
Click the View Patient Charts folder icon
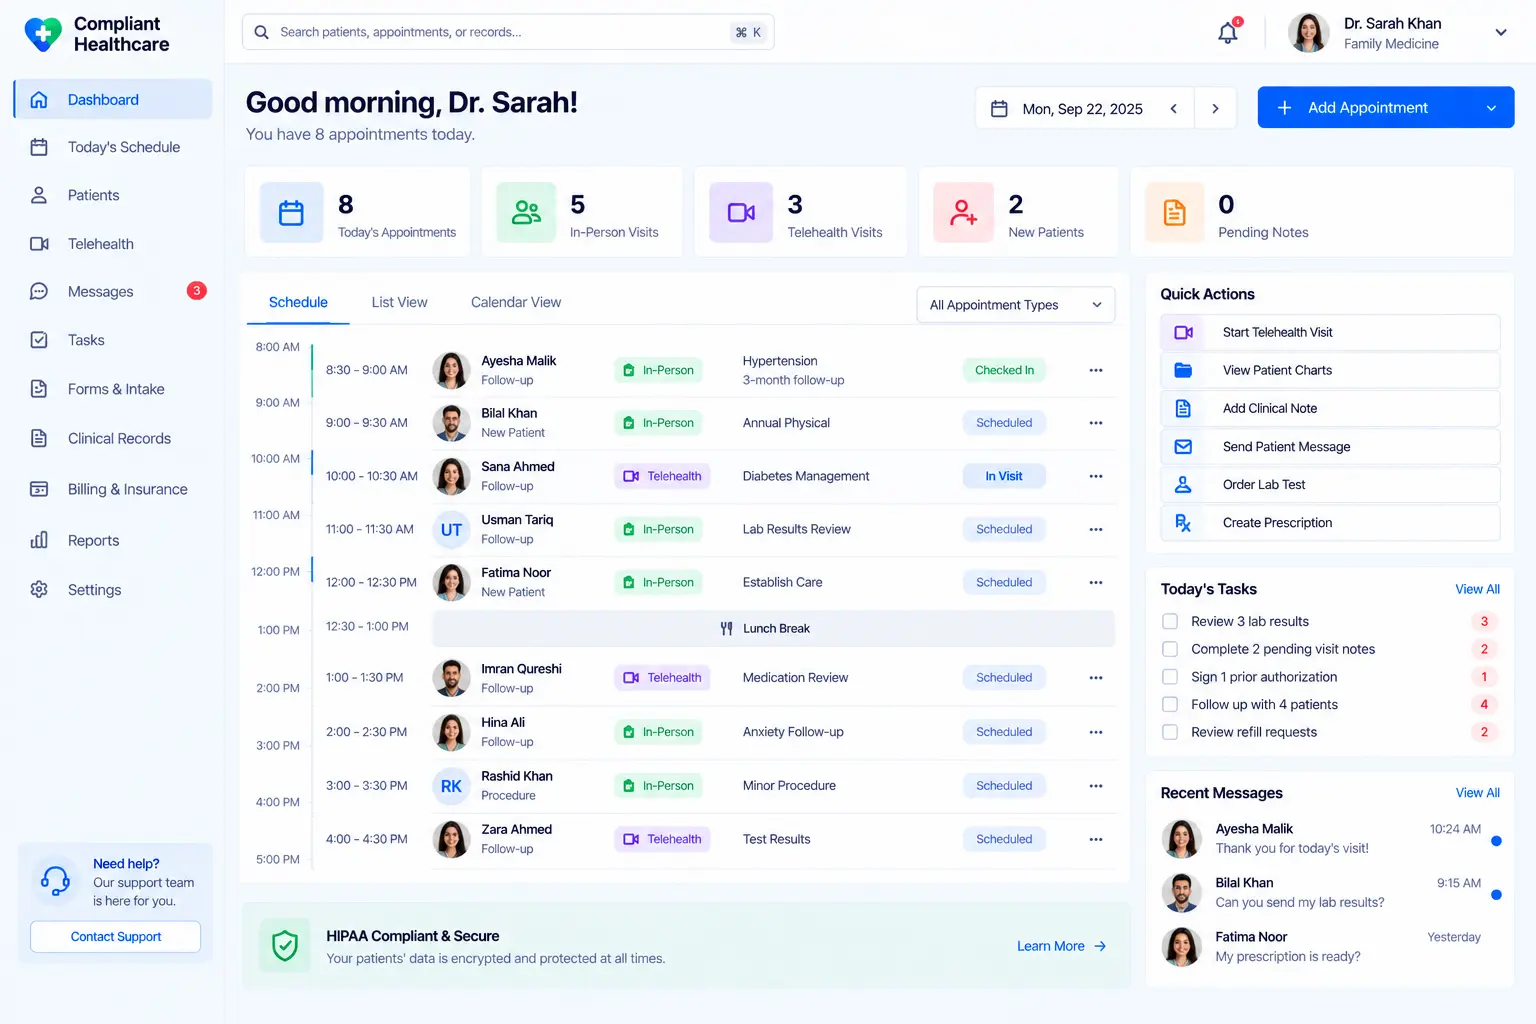1183,370
